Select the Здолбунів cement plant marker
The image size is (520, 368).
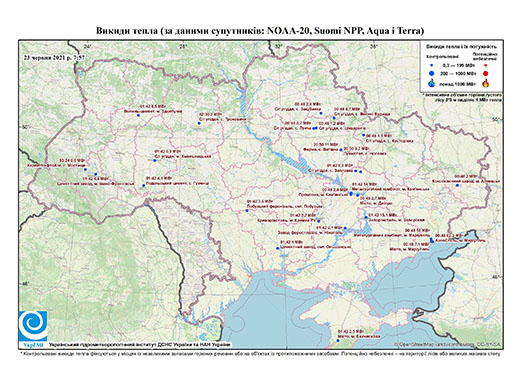(x=138, y=115)
